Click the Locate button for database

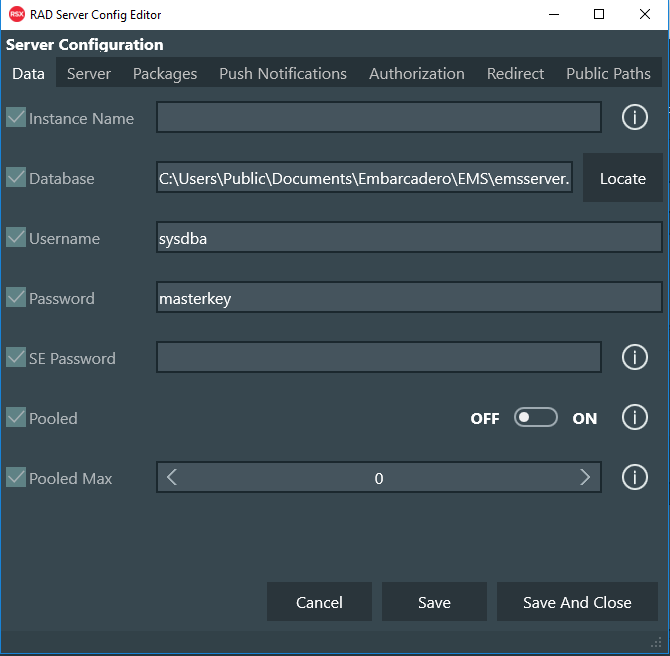coord(623,178)
